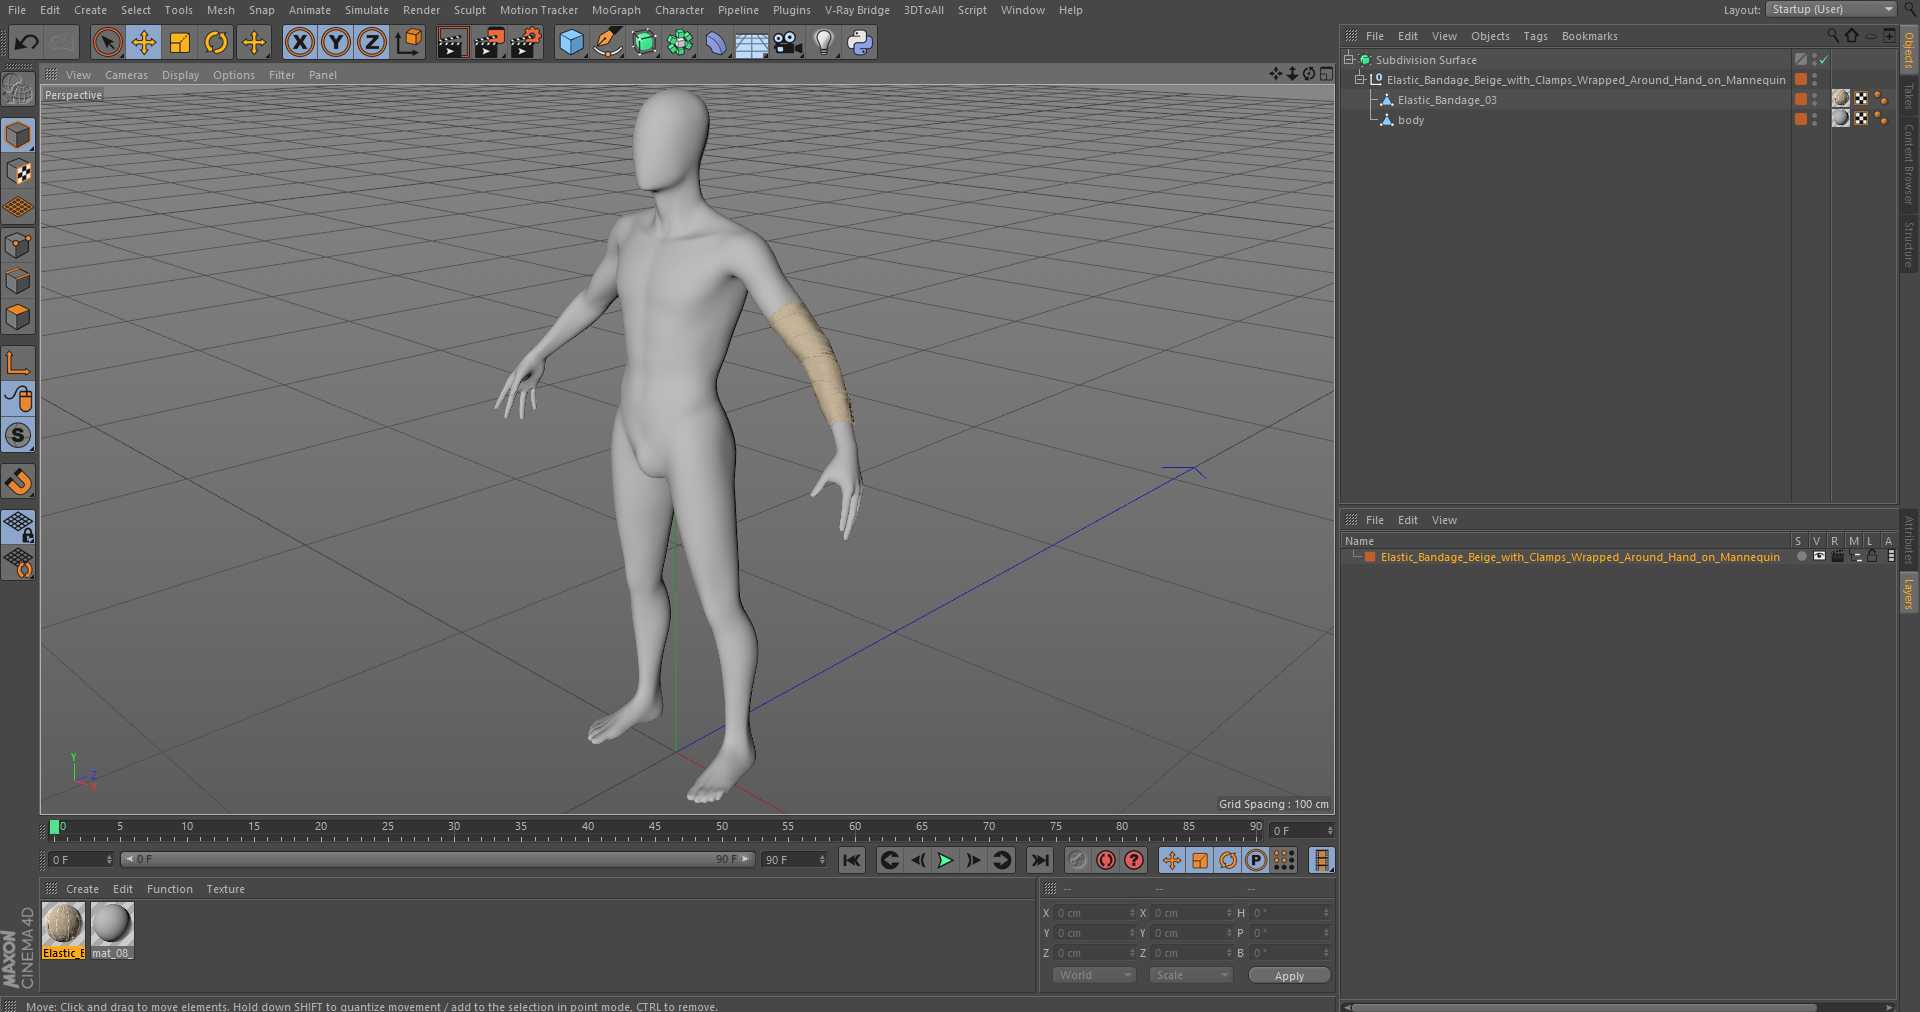Open the Python script icon
Image resolution: width=1920 pixels, height=1012 pixels.
(860, 42)
